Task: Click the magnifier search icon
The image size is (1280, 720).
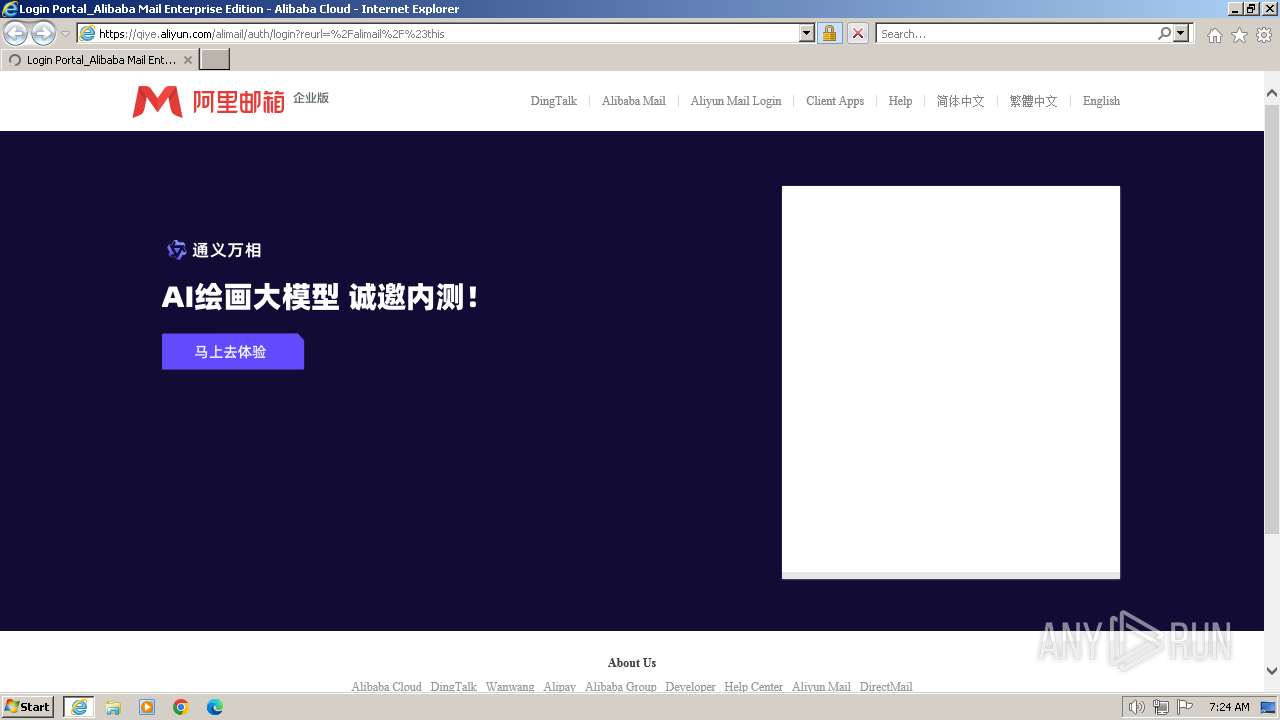Action: (1164, 33)
